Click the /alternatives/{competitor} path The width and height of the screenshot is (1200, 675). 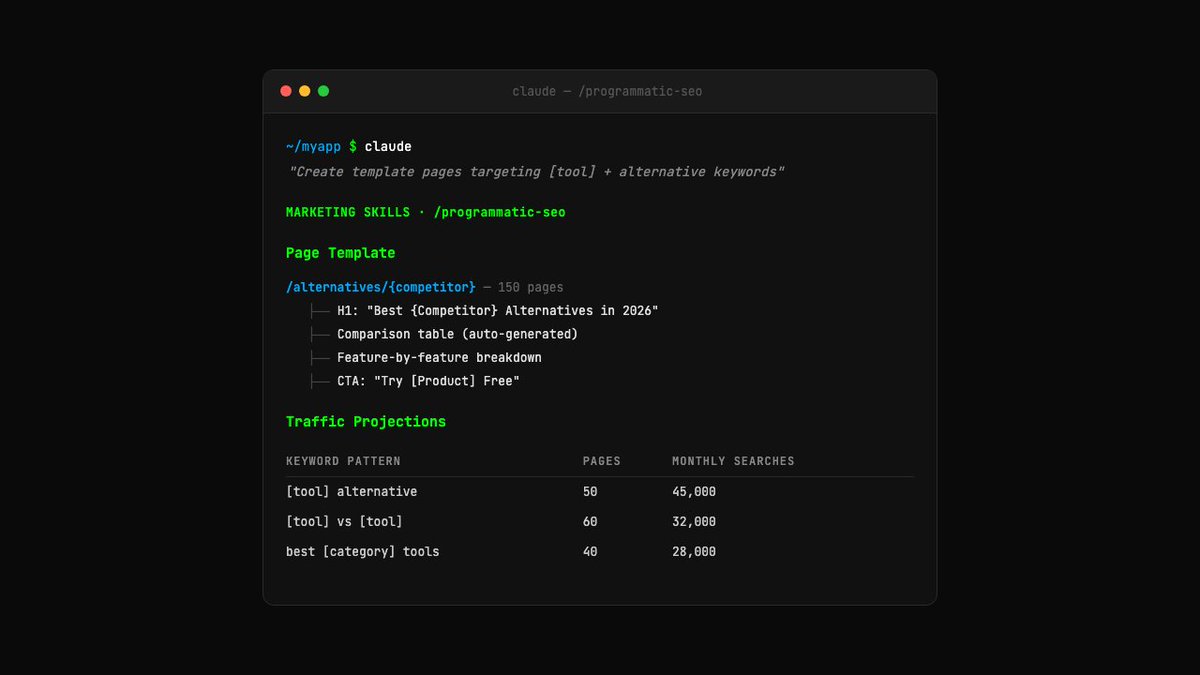tap(381, 287)
